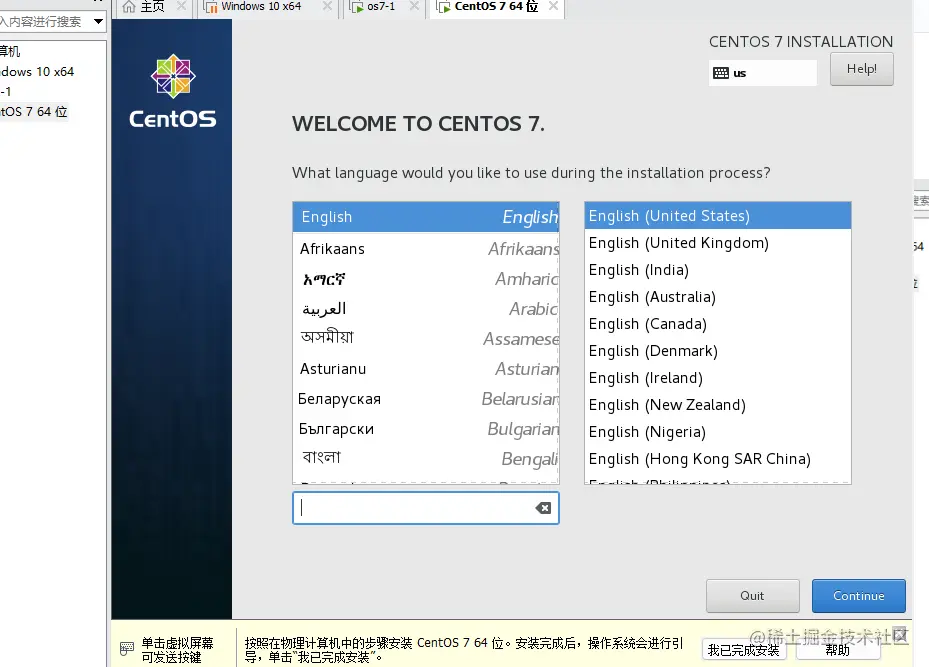929x667 pixels.
Task: Select Windows 10 x64 in library tree
Action: [37, 72]
